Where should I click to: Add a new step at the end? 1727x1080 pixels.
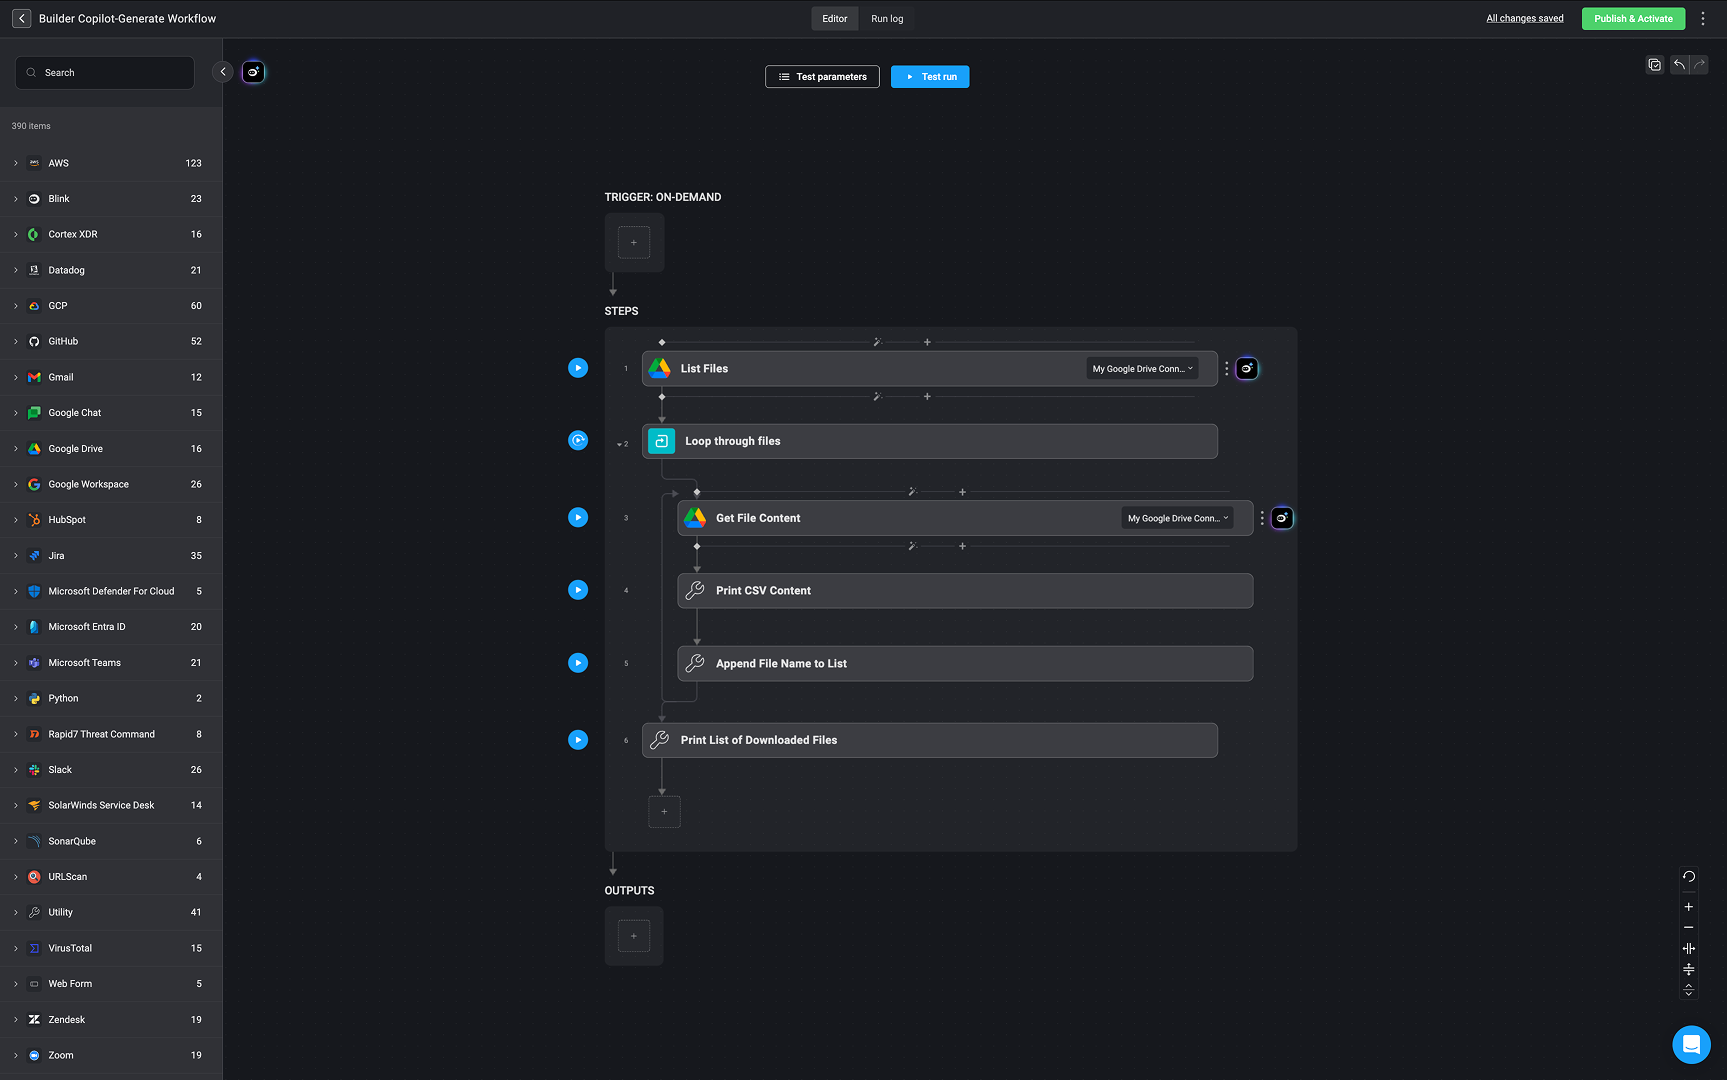coord(664,812)
